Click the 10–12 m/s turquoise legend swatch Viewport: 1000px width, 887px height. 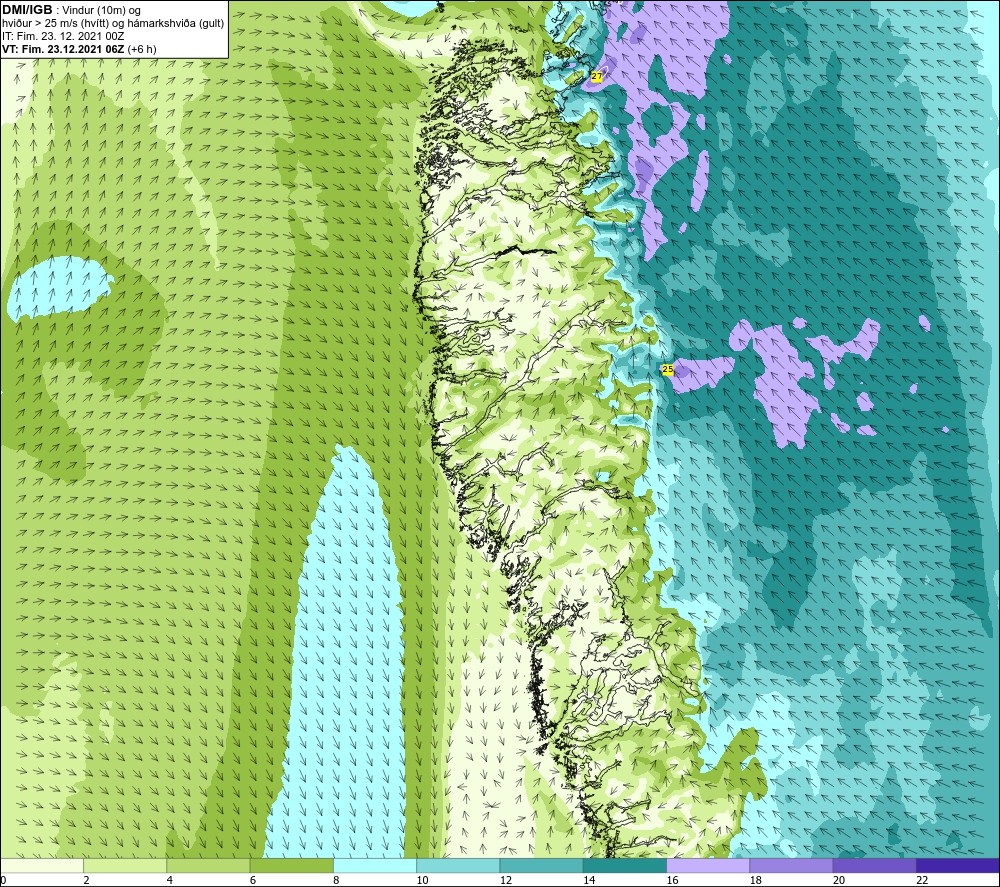[458, 865]
